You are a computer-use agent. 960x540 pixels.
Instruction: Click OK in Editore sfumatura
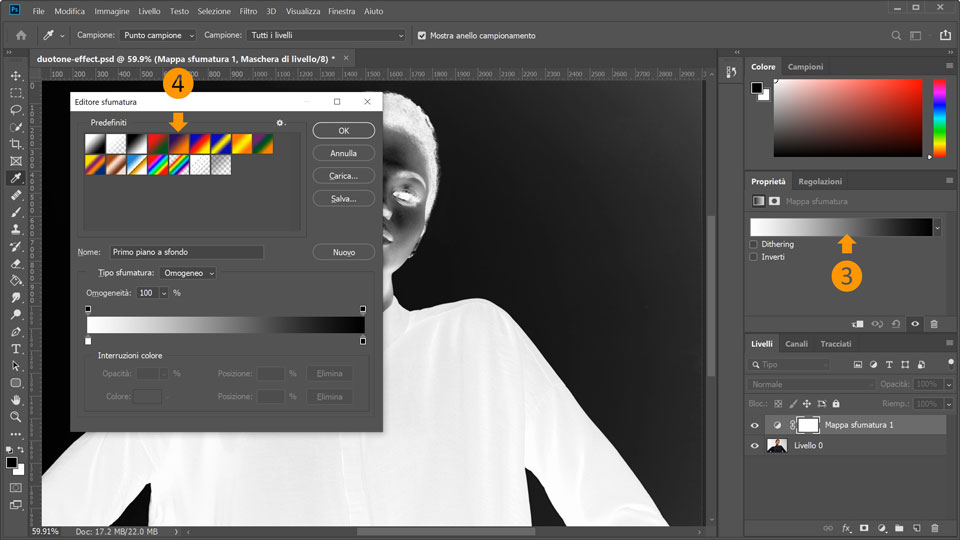coord(343,130)
